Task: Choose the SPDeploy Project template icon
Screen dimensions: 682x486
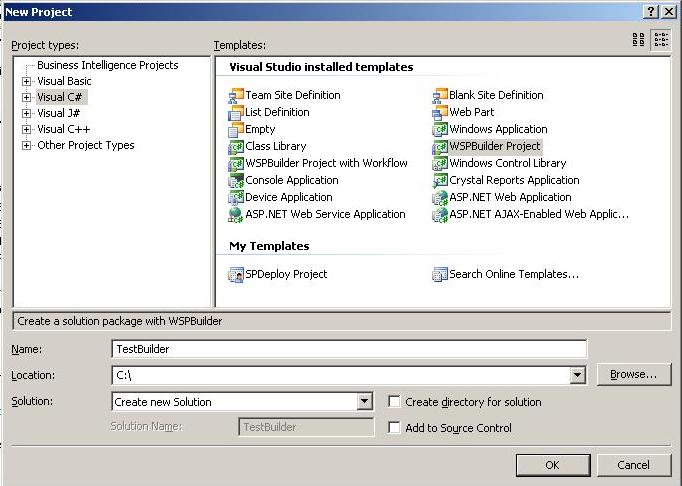Action: coord(236,274)
